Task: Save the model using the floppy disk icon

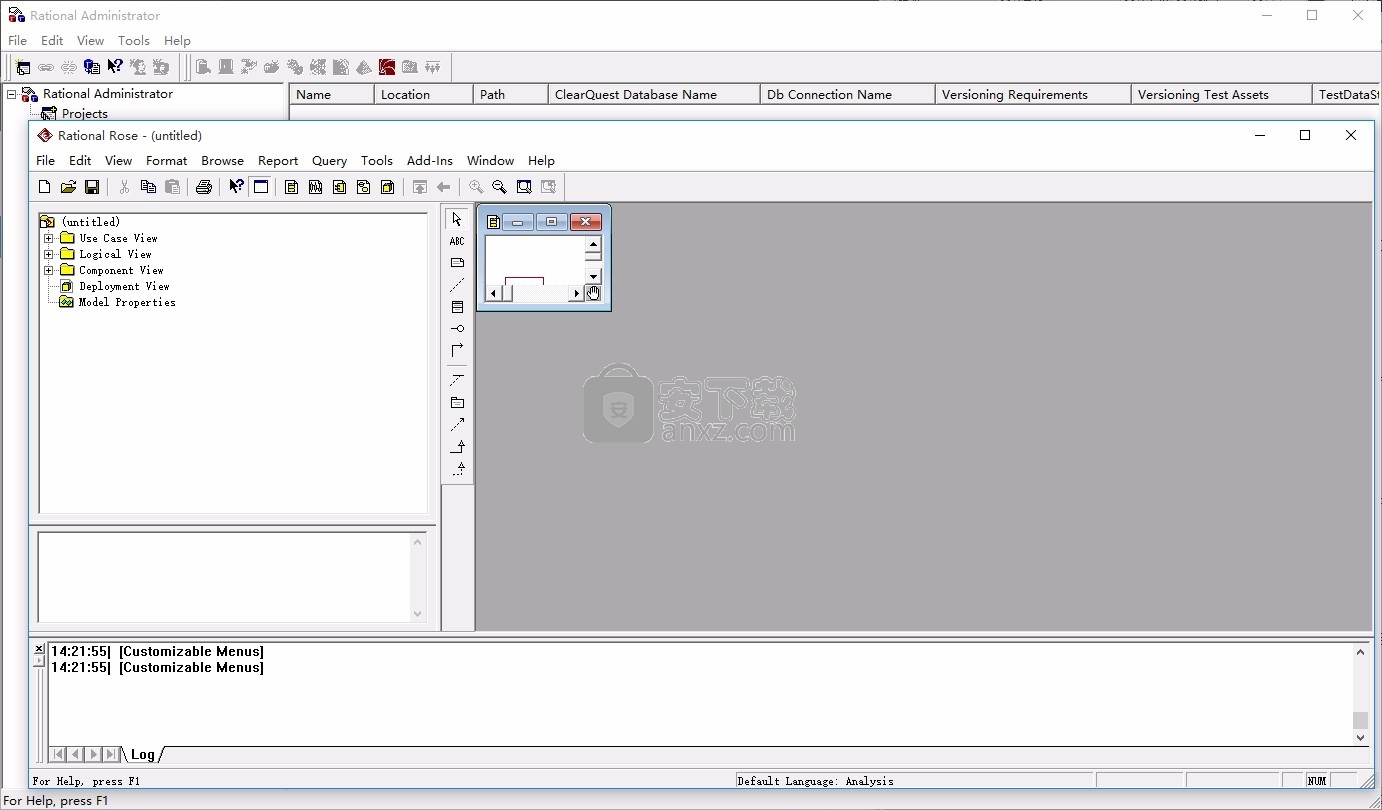Action: click(x=92, y=187)
